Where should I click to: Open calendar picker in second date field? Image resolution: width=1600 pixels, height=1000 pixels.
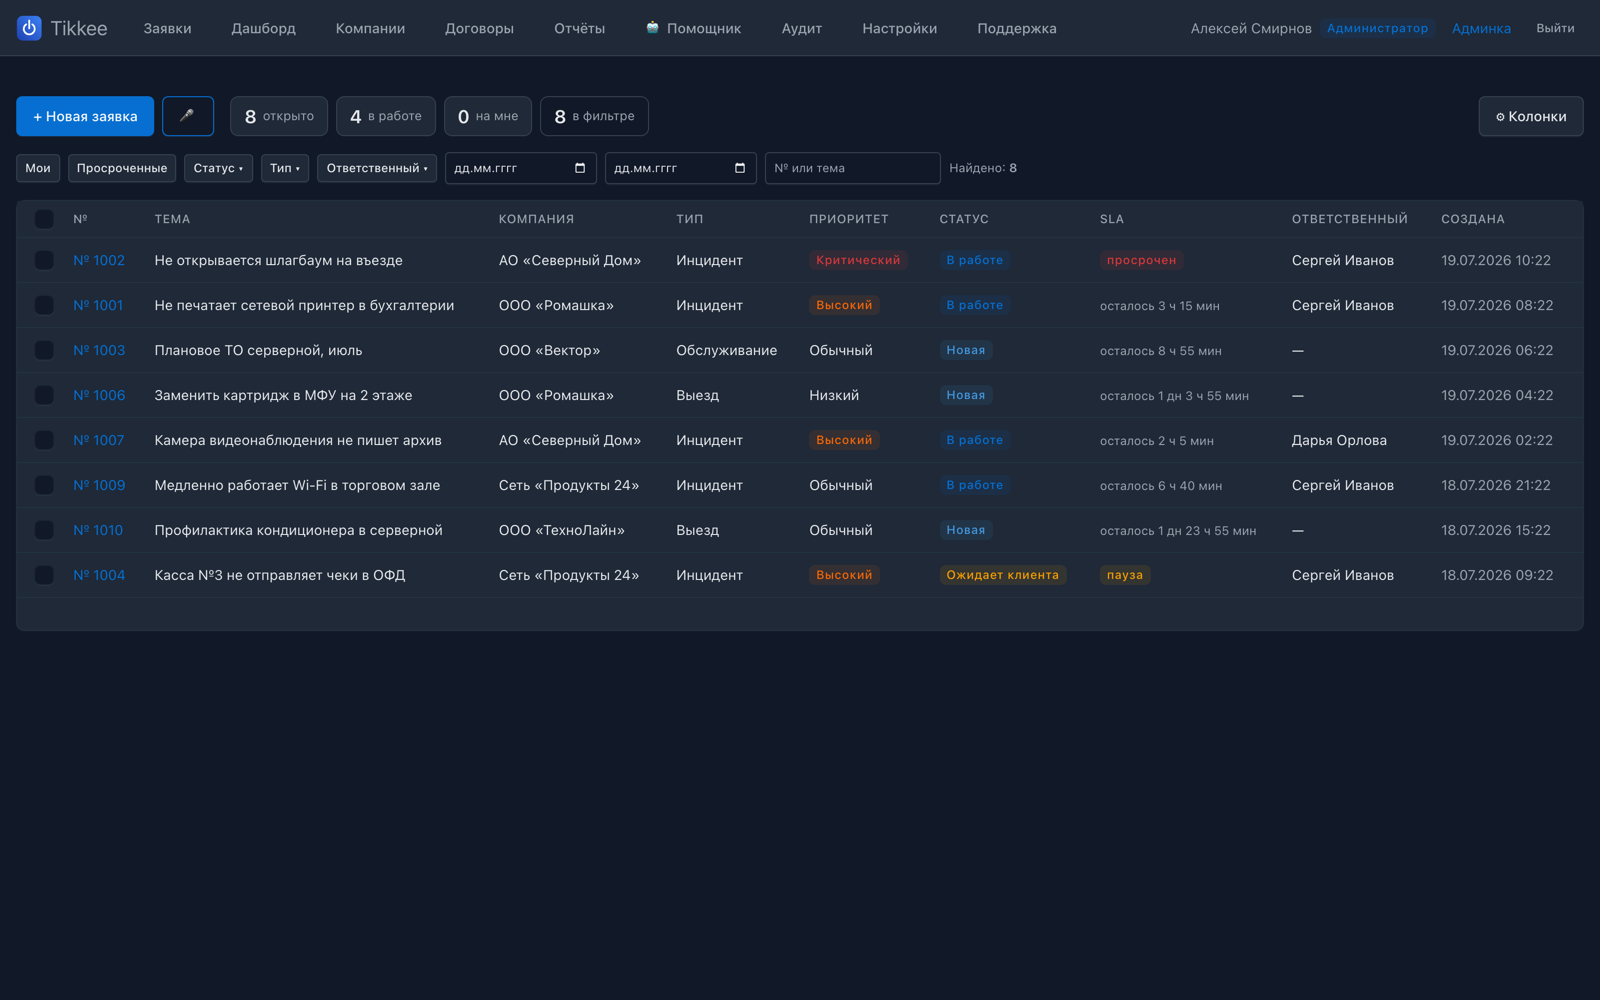[x=740, y=168]
